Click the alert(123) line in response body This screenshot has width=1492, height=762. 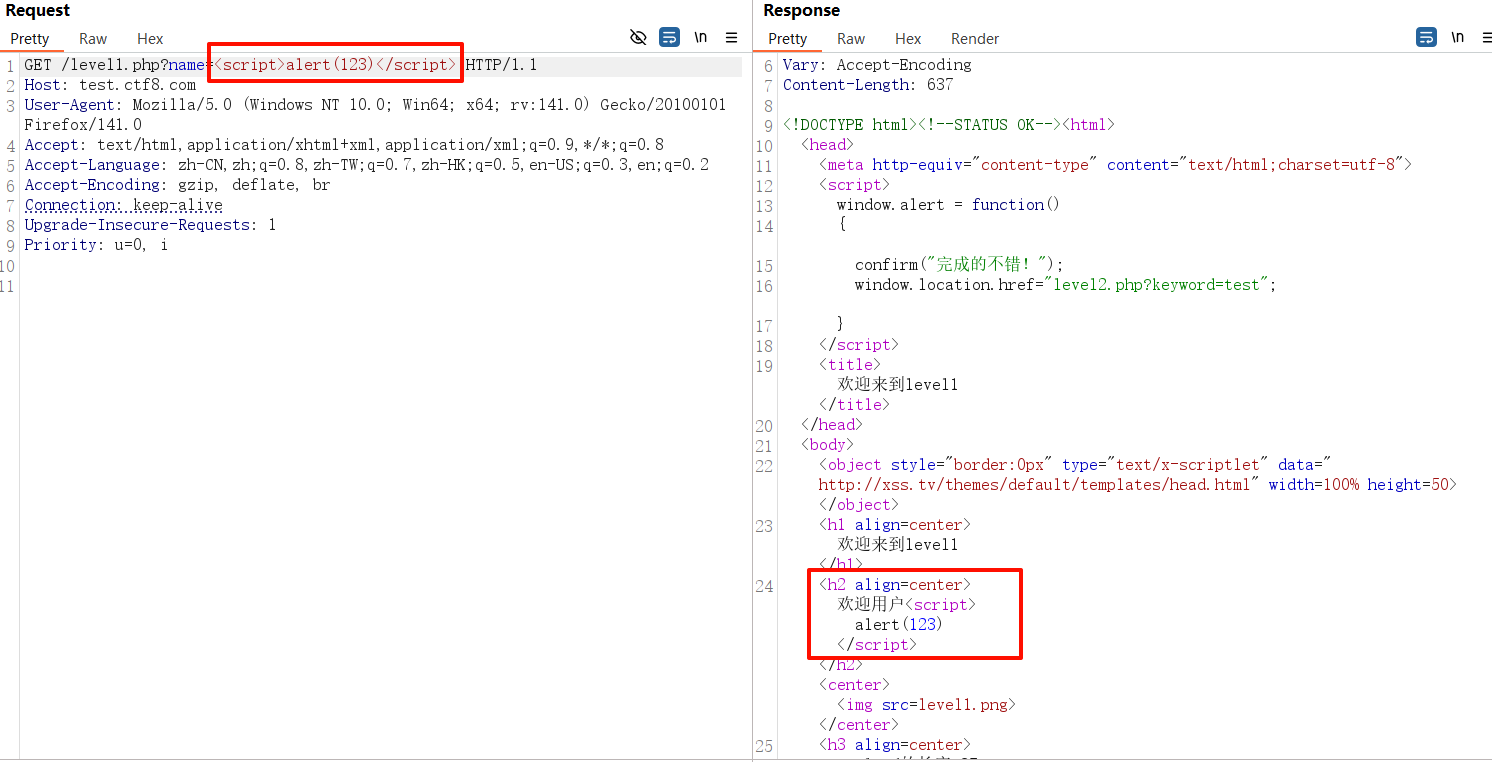[898, 625]
